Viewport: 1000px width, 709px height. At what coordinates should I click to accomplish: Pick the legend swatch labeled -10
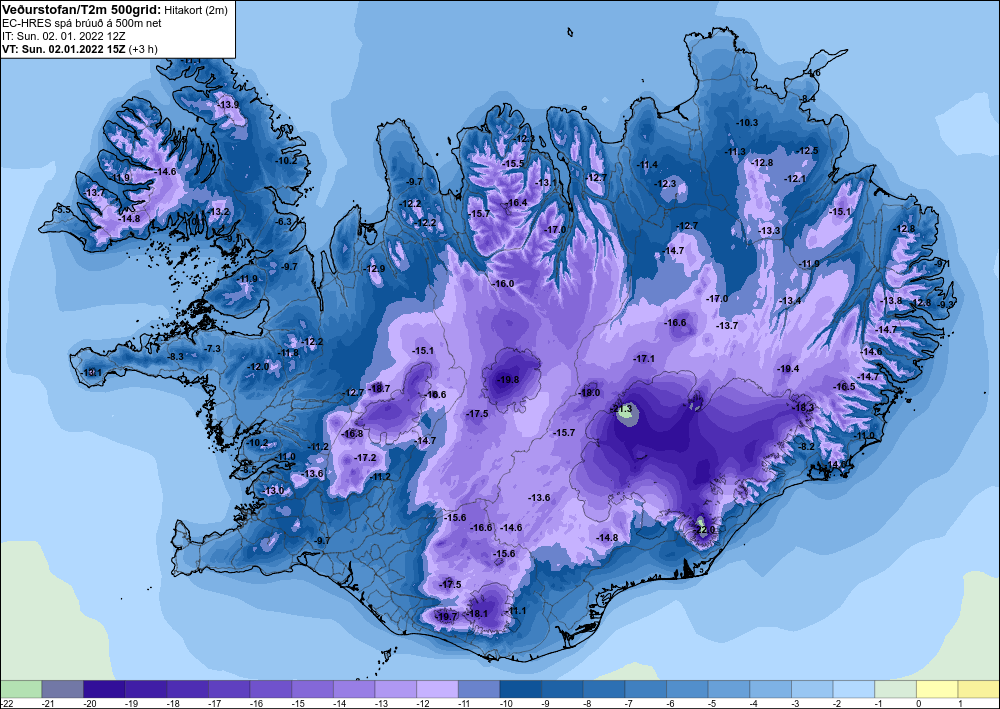click(520, 689)
